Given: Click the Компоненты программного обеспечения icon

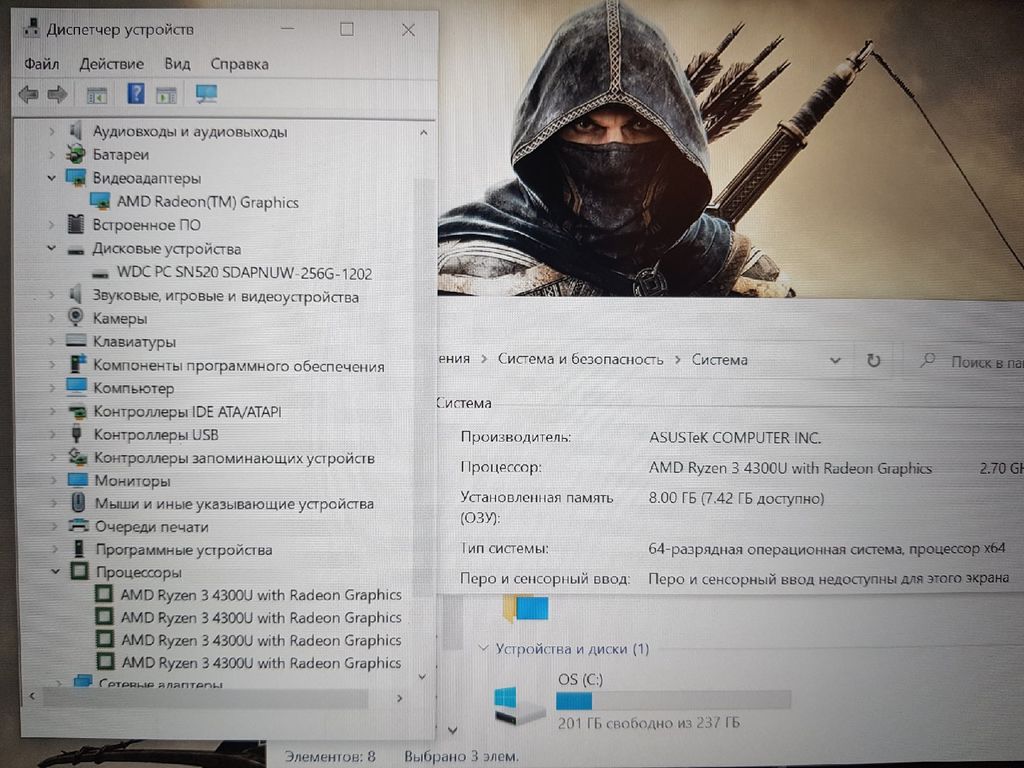Looking at the screenshot, I should tap(77, 364).
